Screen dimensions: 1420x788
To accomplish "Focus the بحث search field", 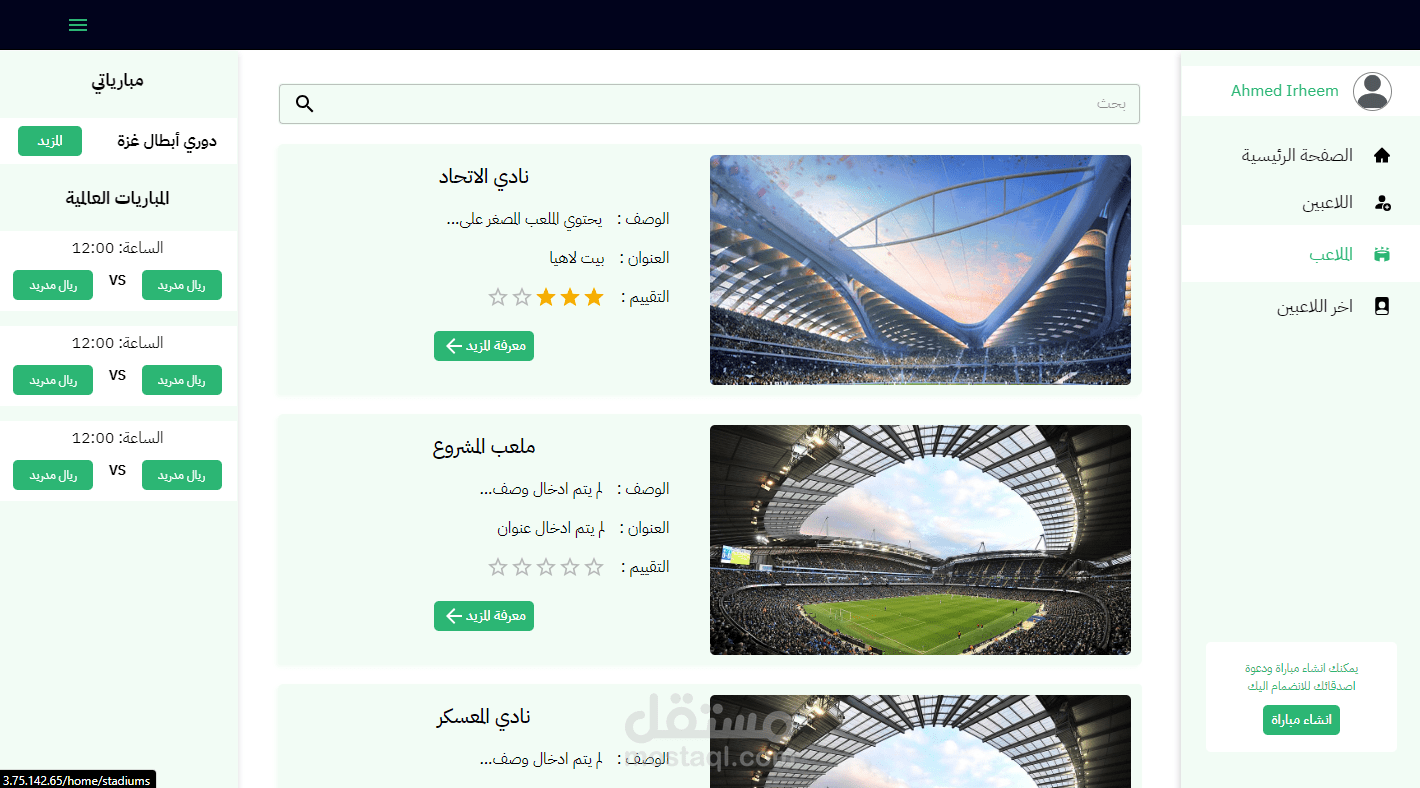I will (709, 104).
